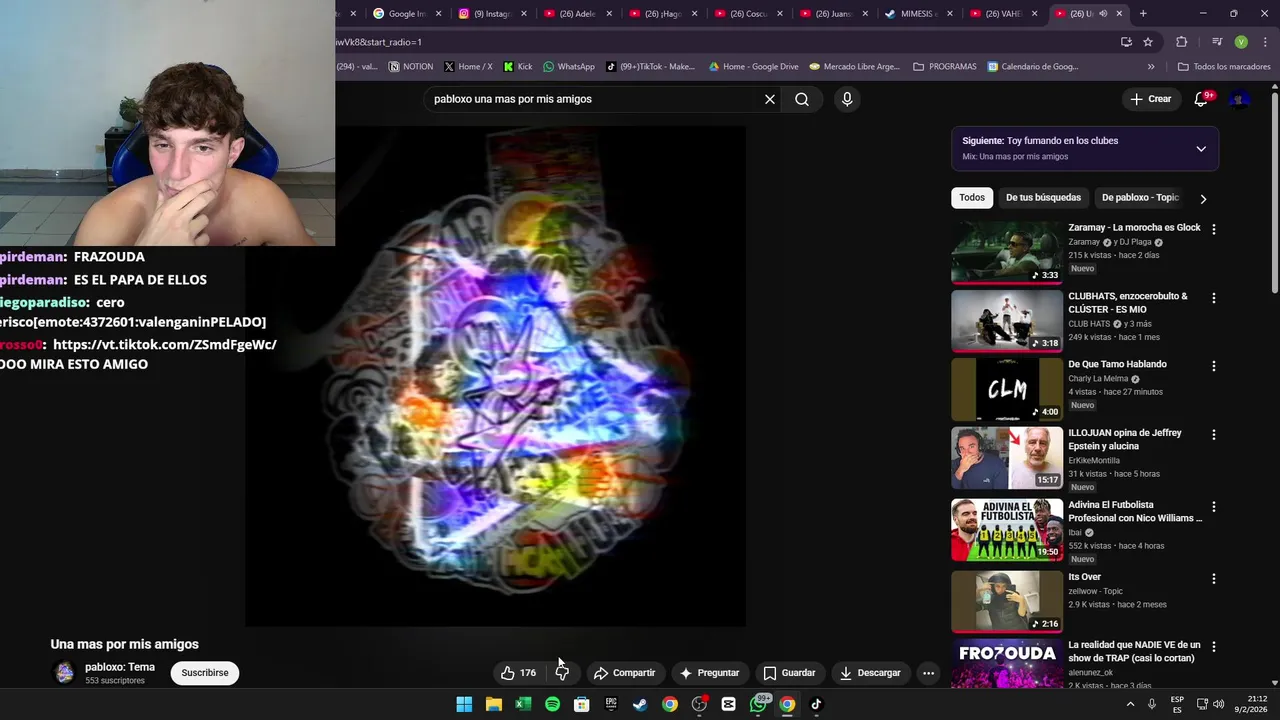Switch to the Instagram browser tab
Viewport: 1280px width, 720px height.
[x=490, y=13]
